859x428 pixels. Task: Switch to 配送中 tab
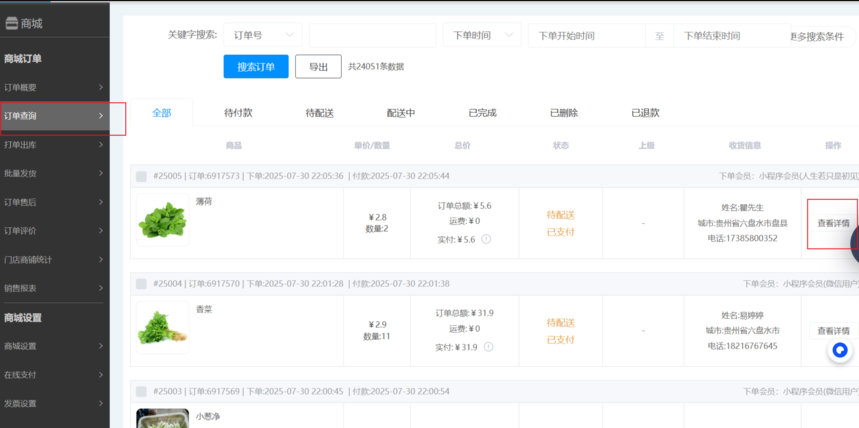pyautogui.click(x=401, y=113)
